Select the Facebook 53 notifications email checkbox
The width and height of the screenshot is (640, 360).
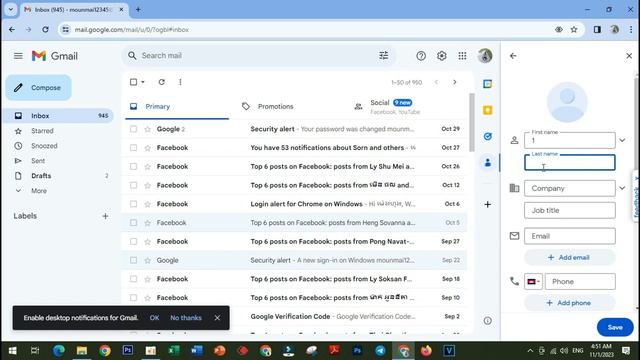pyautogui.click(x=133, y=148)
